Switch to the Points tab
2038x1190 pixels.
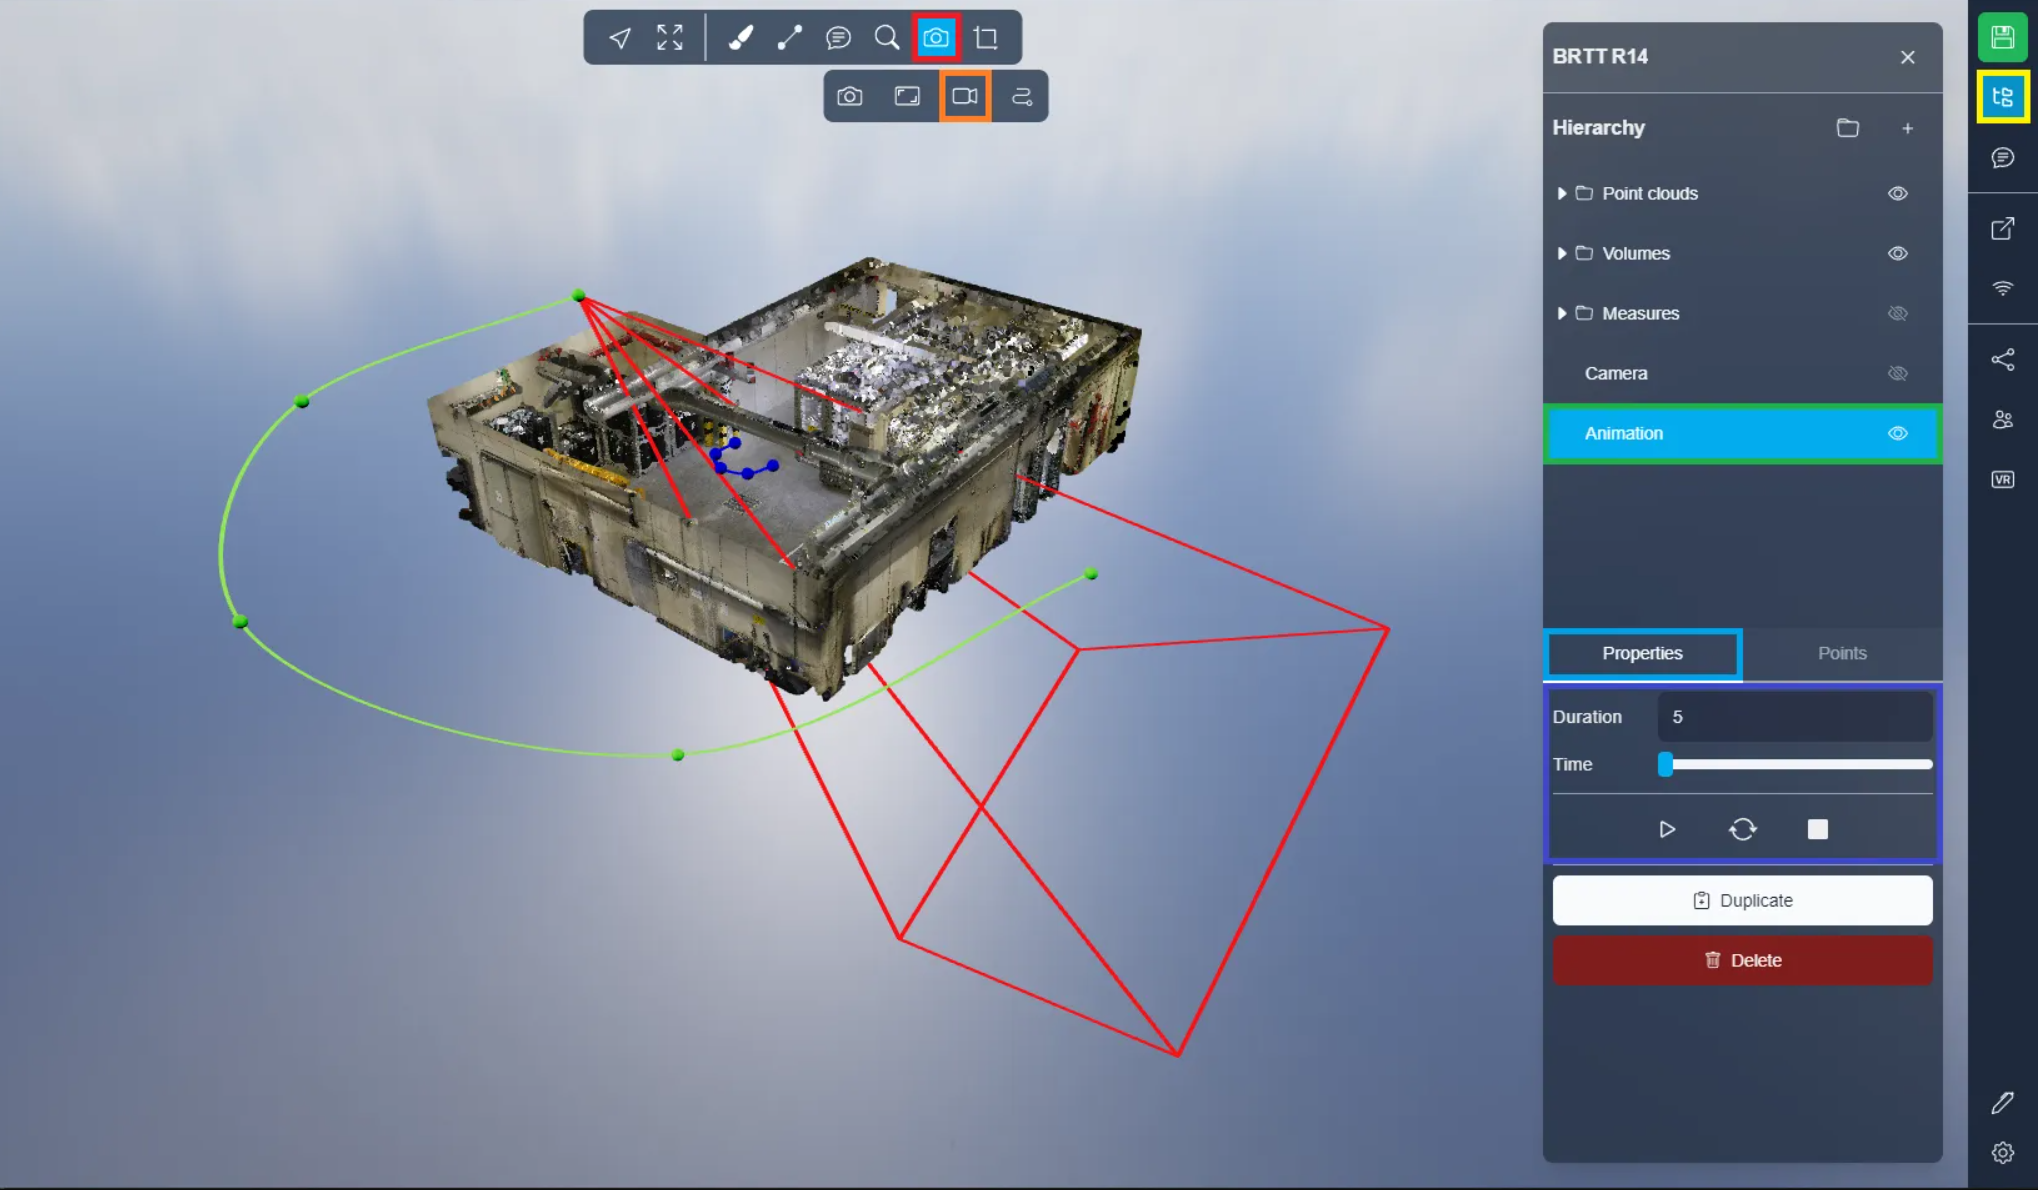click(x=1841, y=653)
